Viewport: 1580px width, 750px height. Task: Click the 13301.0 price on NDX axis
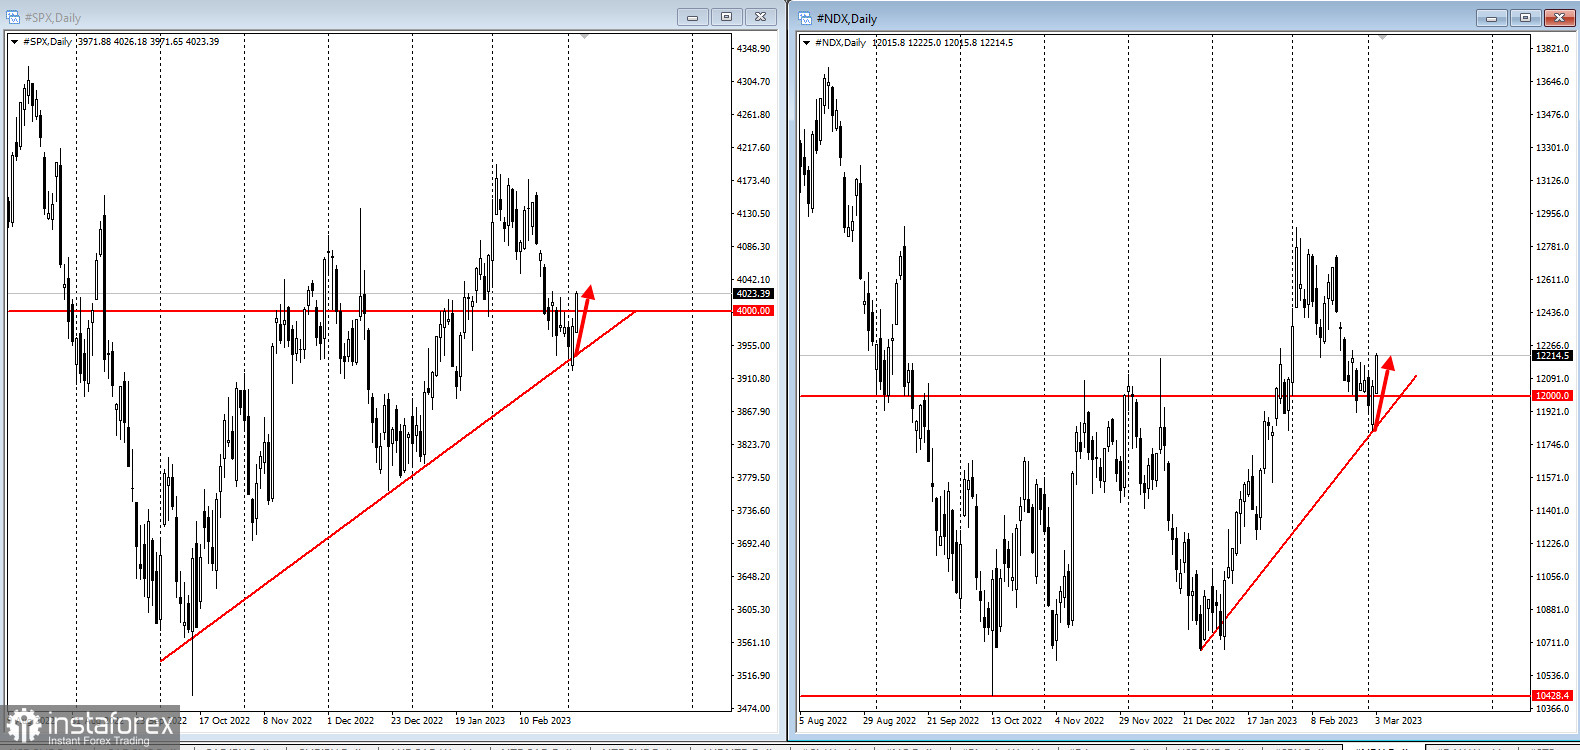[1553, 148]
